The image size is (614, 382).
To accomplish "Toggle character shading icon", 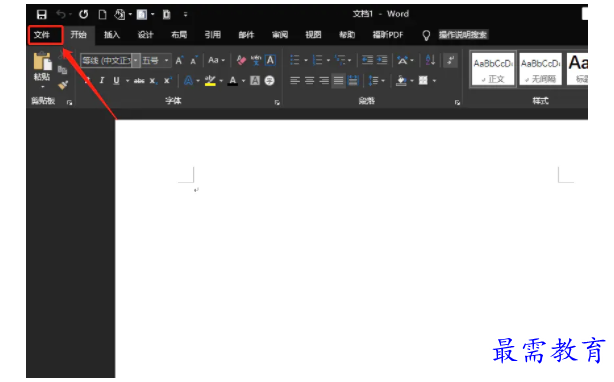I will 255,81.
